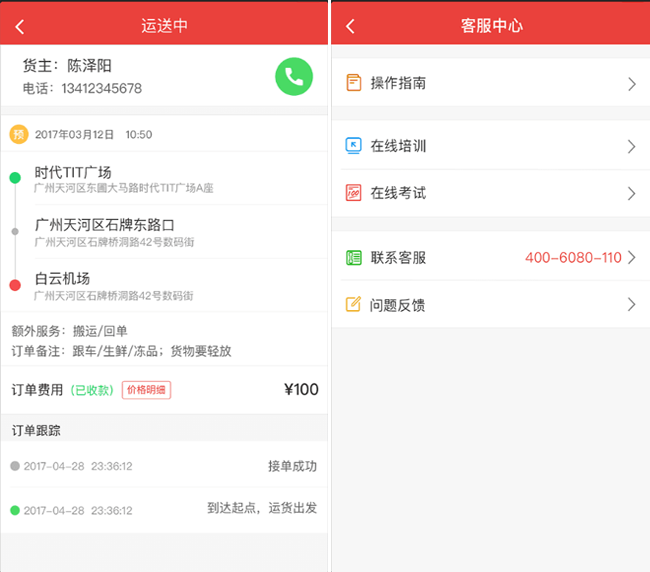Image resolution: width=650 pixels, height=572 pixels.
Task: Tap the phone number 13412345678
Action: [102, 88]
